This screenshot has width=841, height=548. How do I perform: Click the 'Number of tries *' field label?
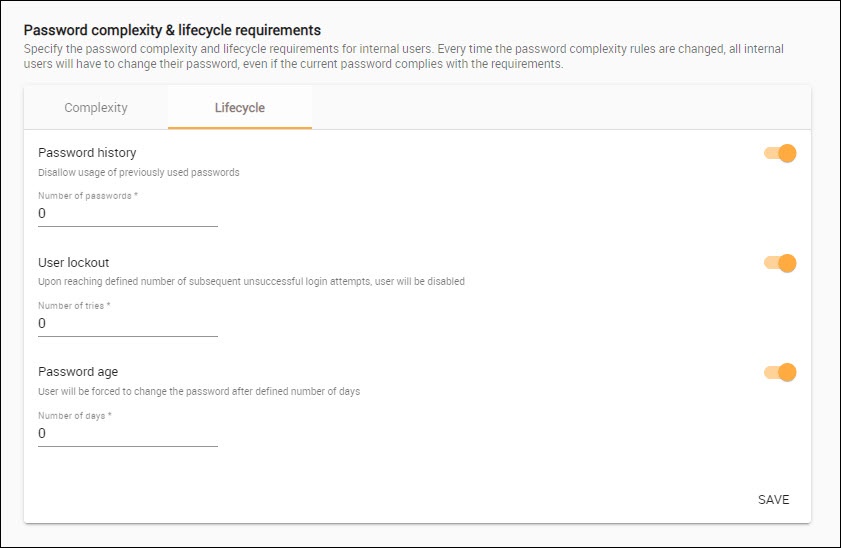click(x=74, y=306)
